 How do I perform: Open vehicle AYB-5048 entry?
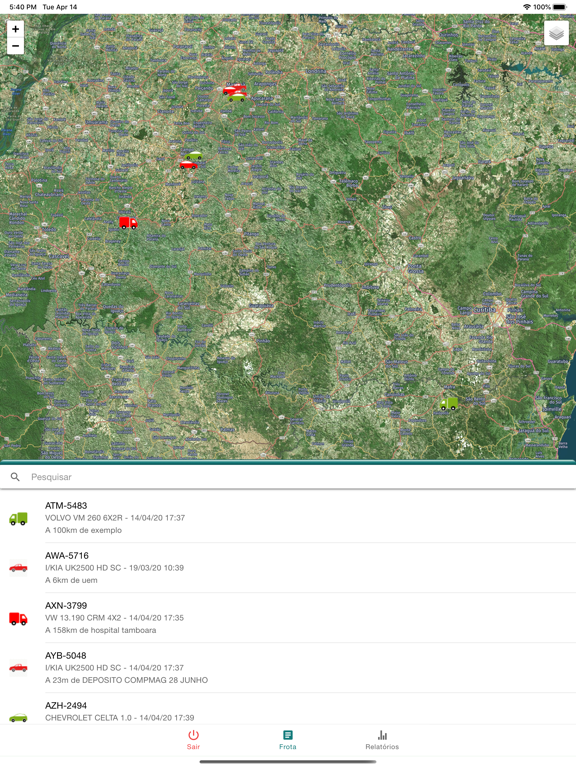click(x=288, y=668)
